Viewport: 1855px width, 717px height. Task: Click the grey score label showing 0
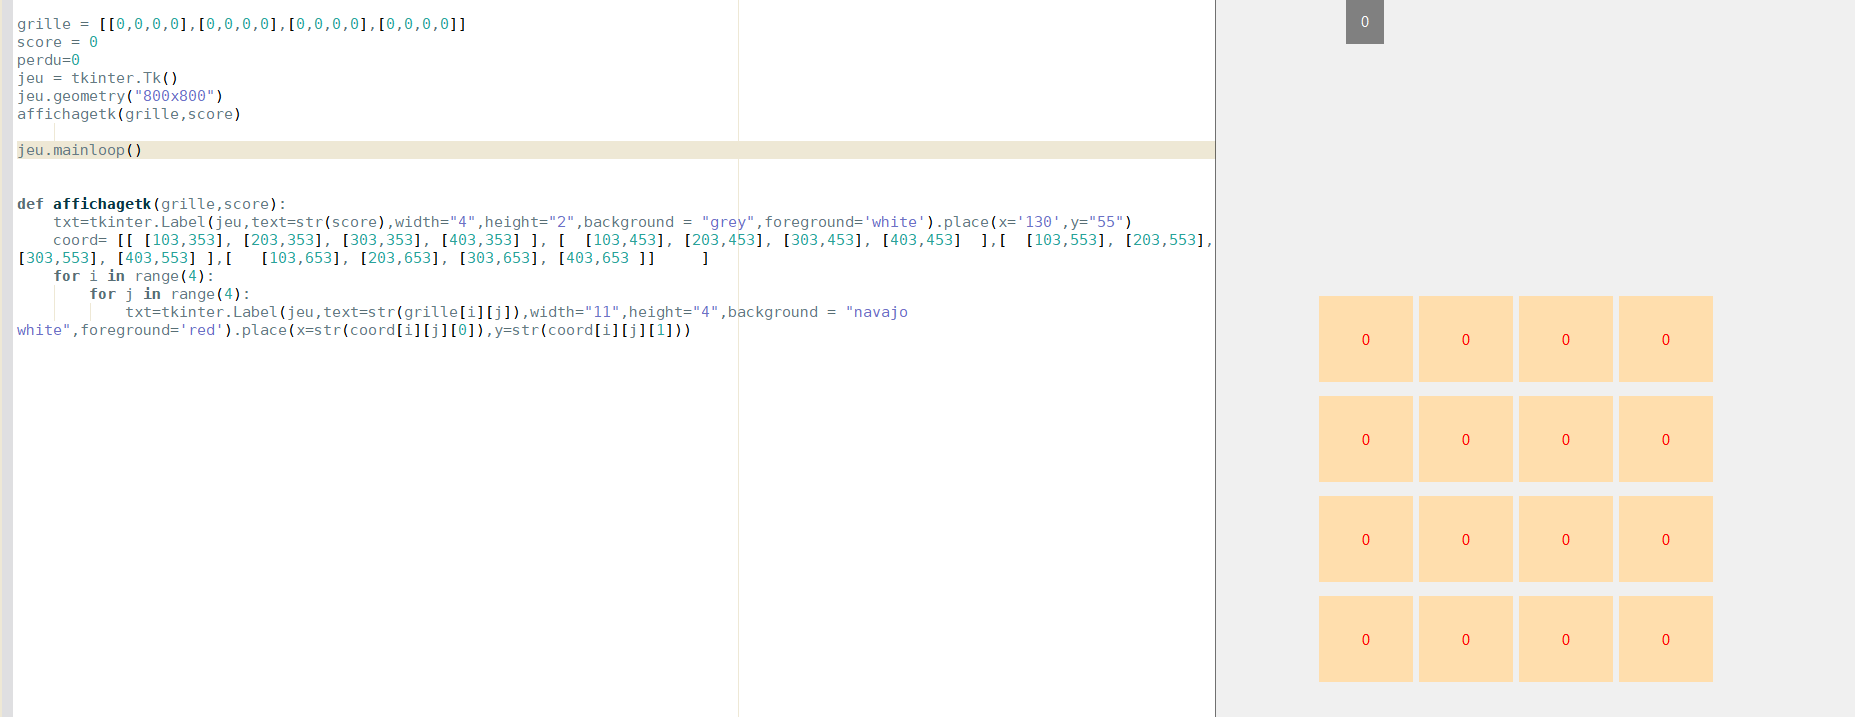1364,22
